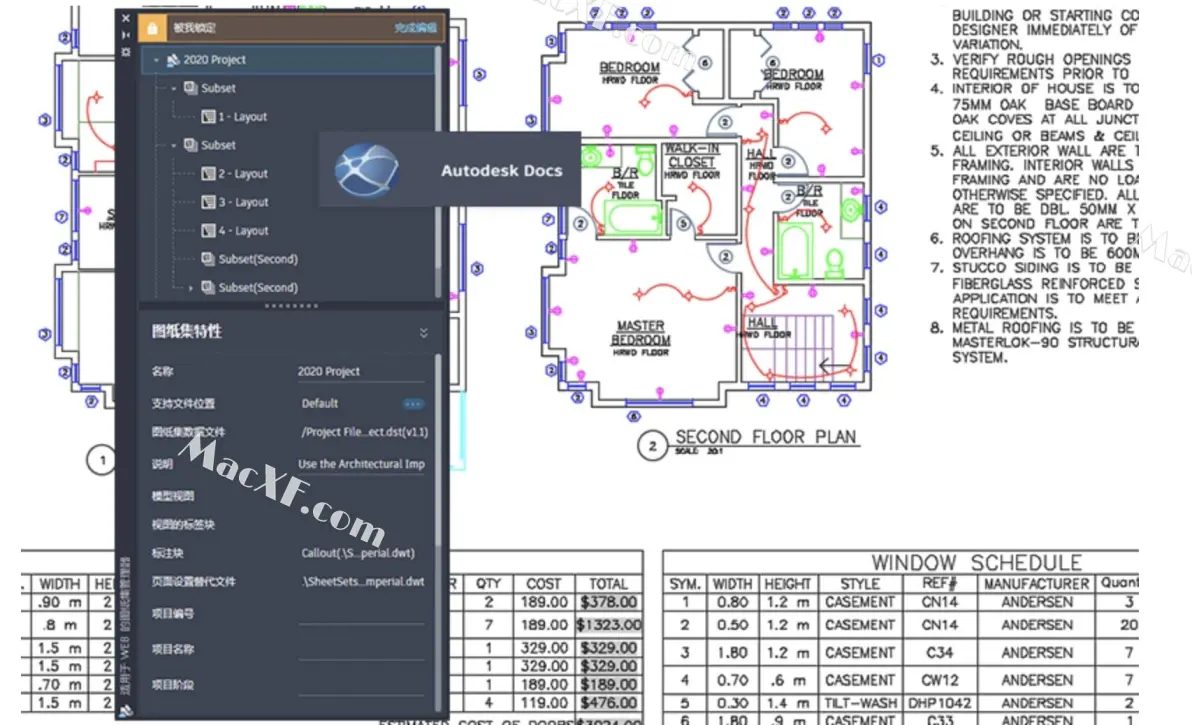Click the orange lock icon
The image size is (1192, 725).
(x=151, y=28)
